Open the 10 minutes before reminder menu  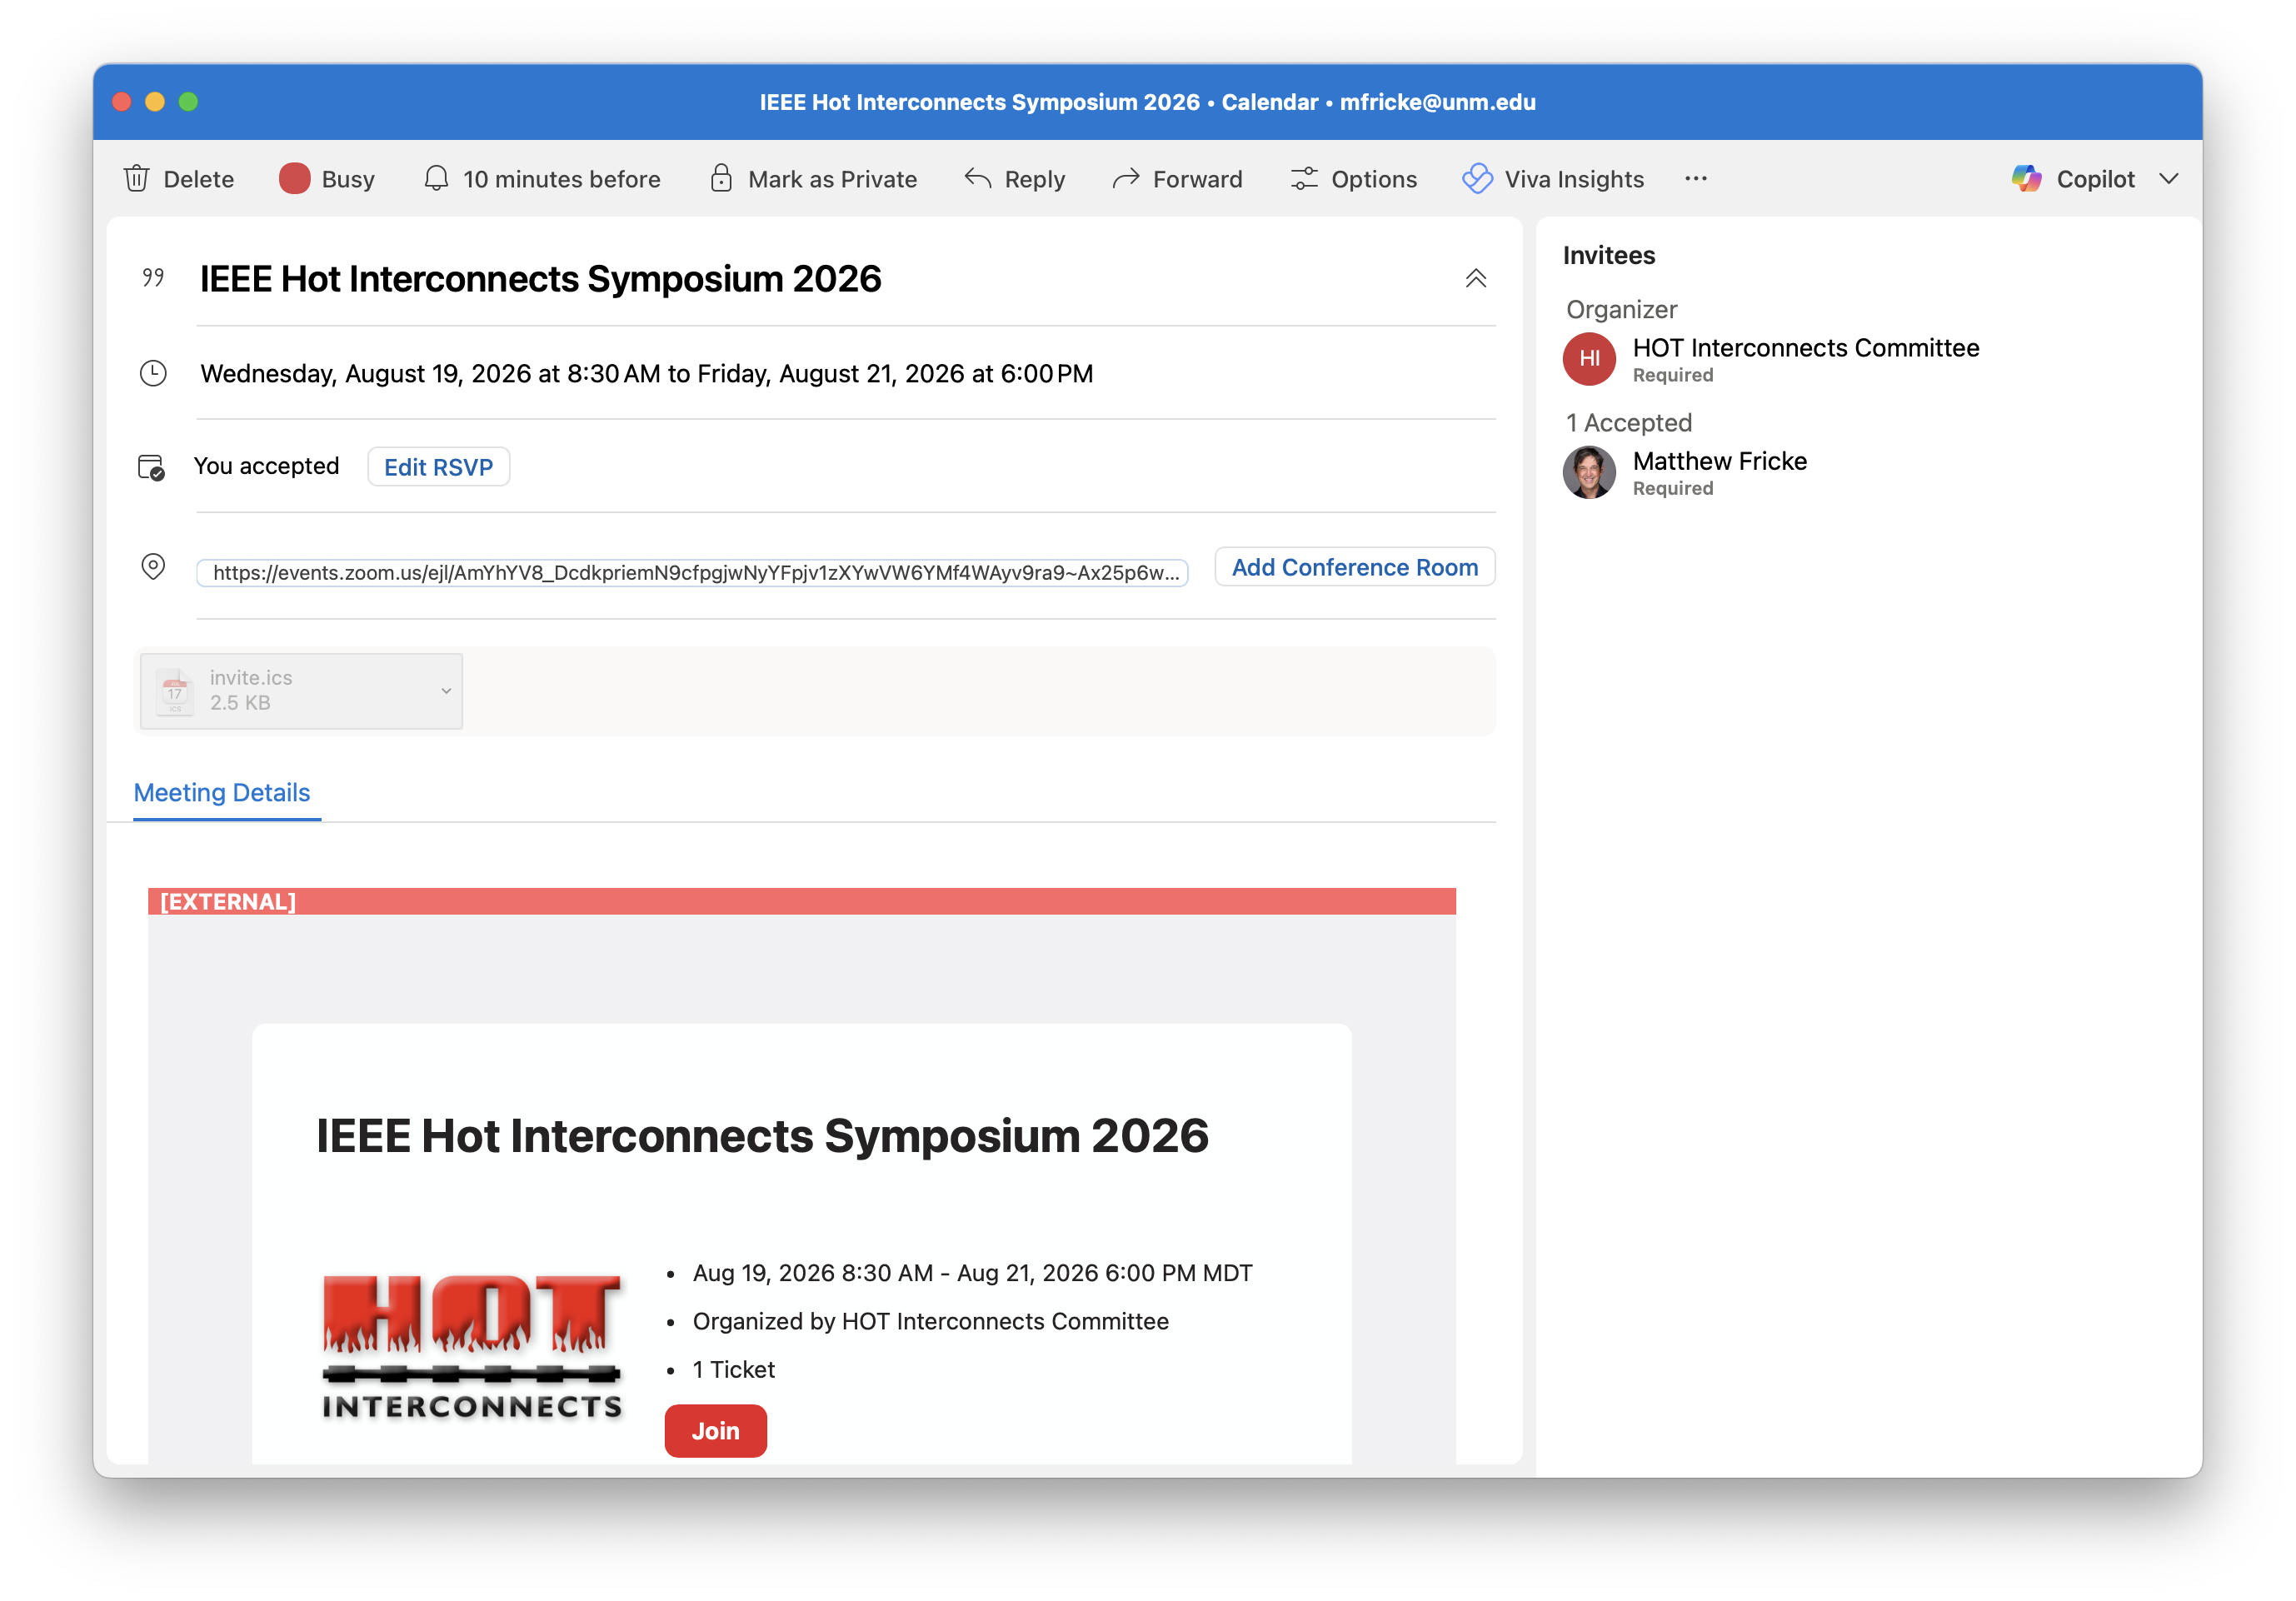(561, 179)
